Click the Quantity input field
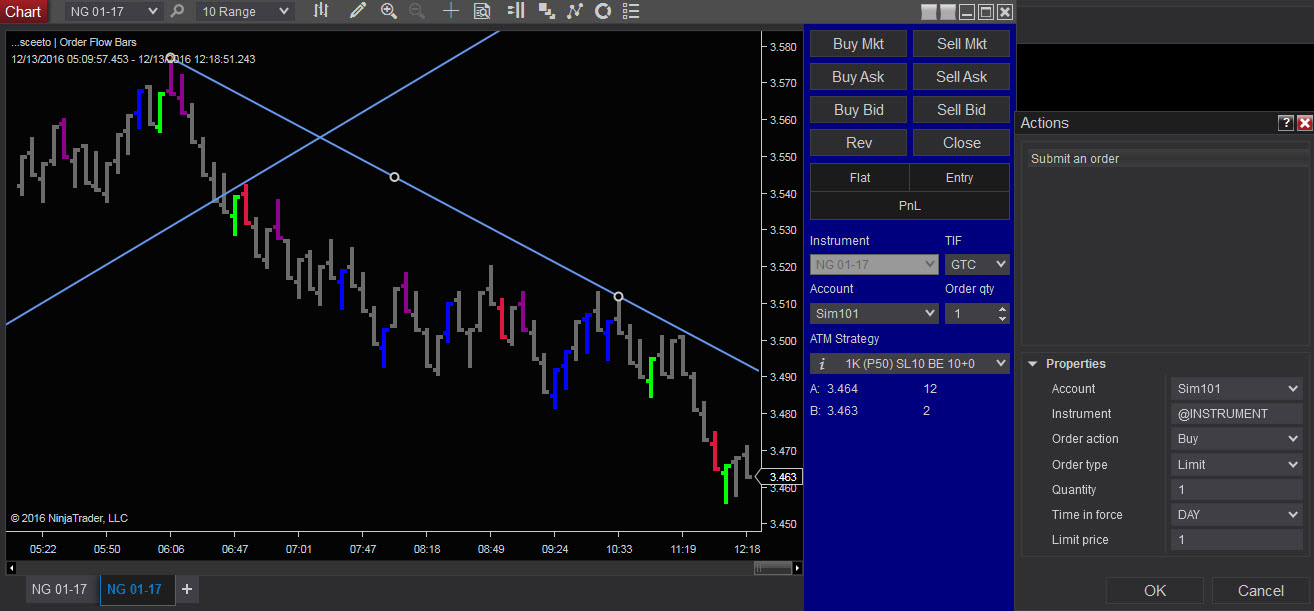The height and width of the screenshot is (611, 1314). [1237, 490]
